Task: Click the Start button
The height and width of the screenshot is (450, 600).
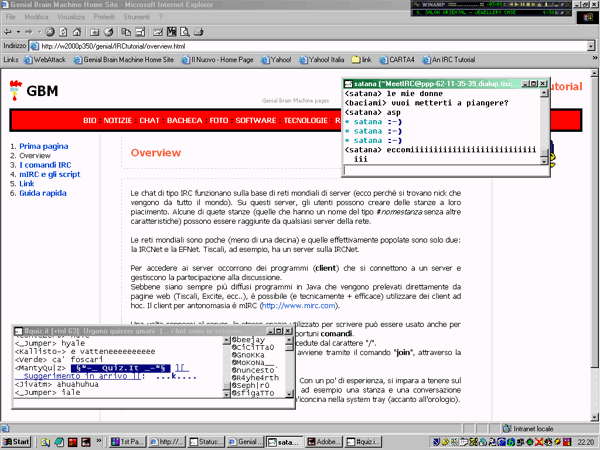Action: pos(16,442)
